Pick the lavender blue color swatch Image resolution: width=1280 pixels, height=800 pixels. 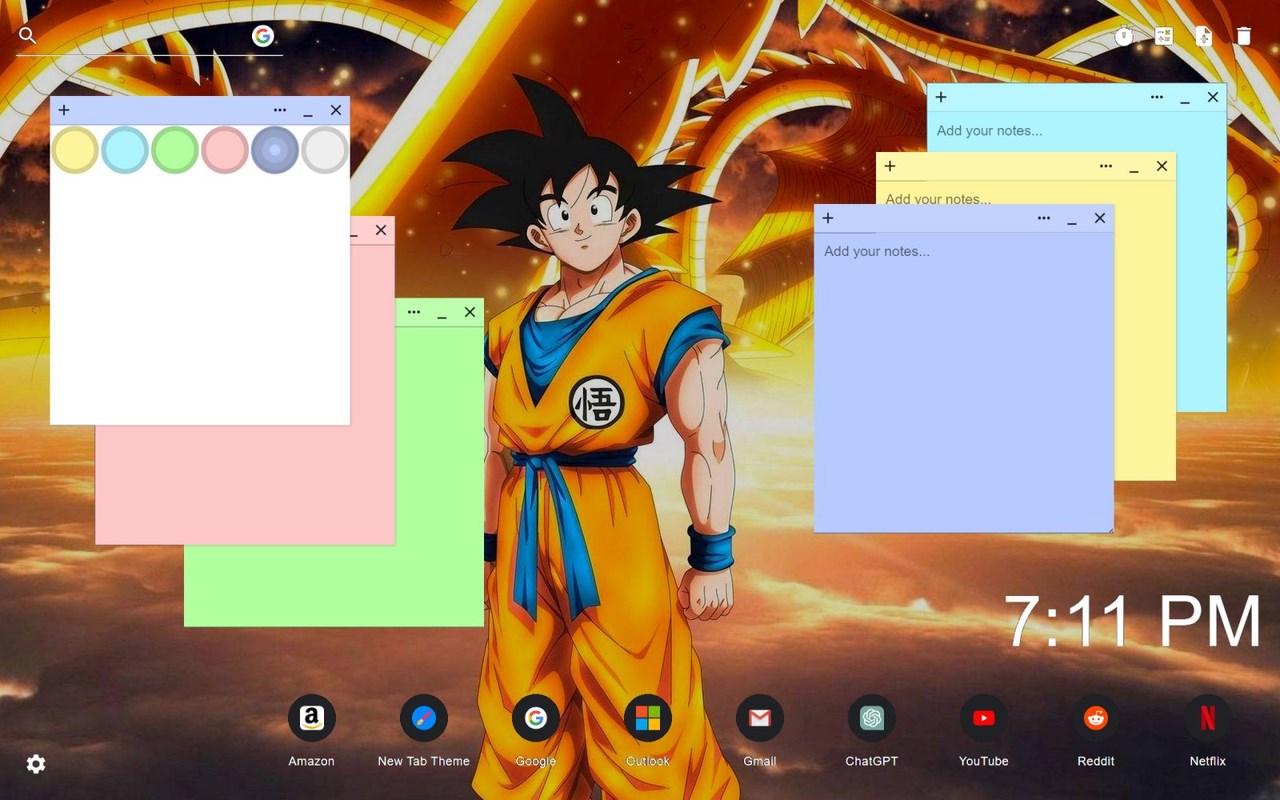275,150
